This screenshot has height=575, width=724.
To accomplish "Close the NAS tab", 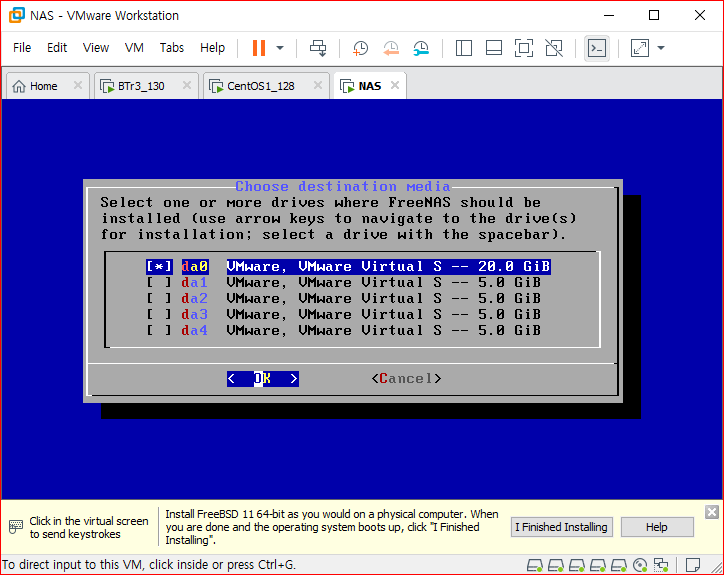I will [x=395, y=85].
